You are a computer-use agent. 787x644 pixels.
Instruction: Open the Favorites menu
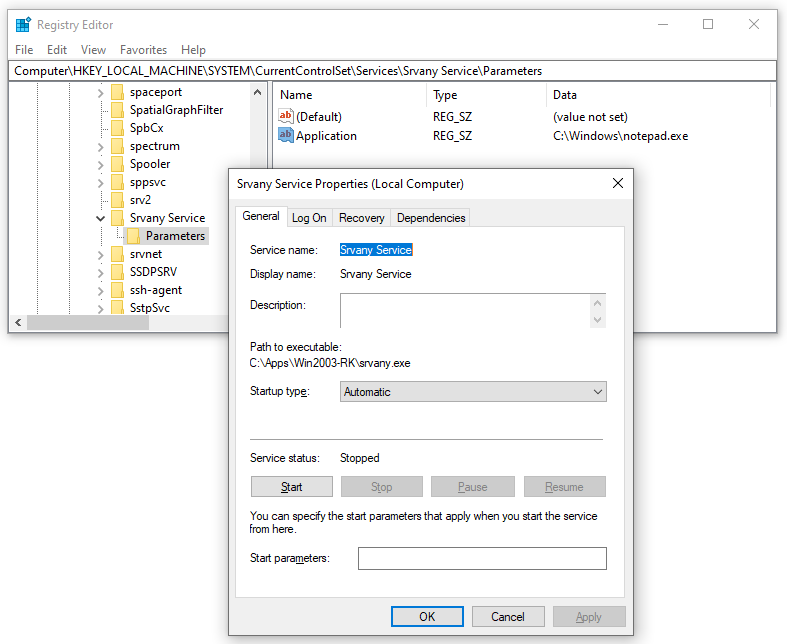144,50
